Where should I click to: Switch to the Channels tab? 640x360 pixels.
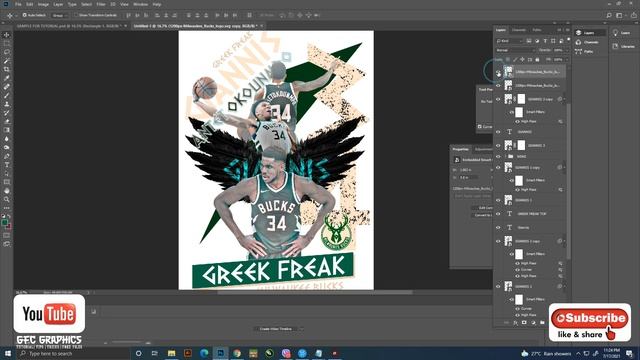coord(519,30)
